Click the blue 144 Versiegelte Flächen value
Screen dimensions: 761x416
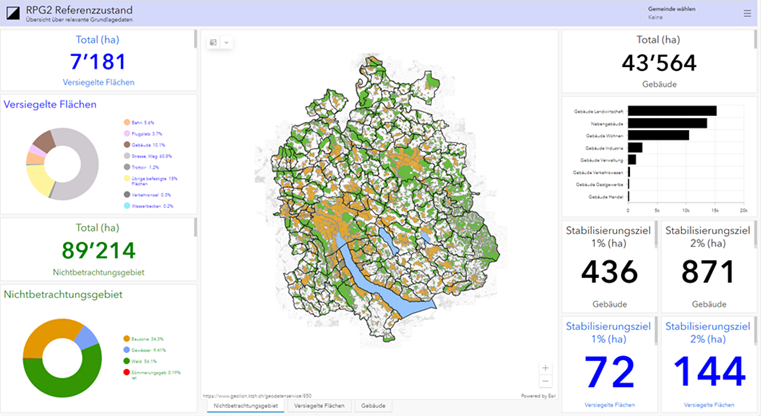709,371
